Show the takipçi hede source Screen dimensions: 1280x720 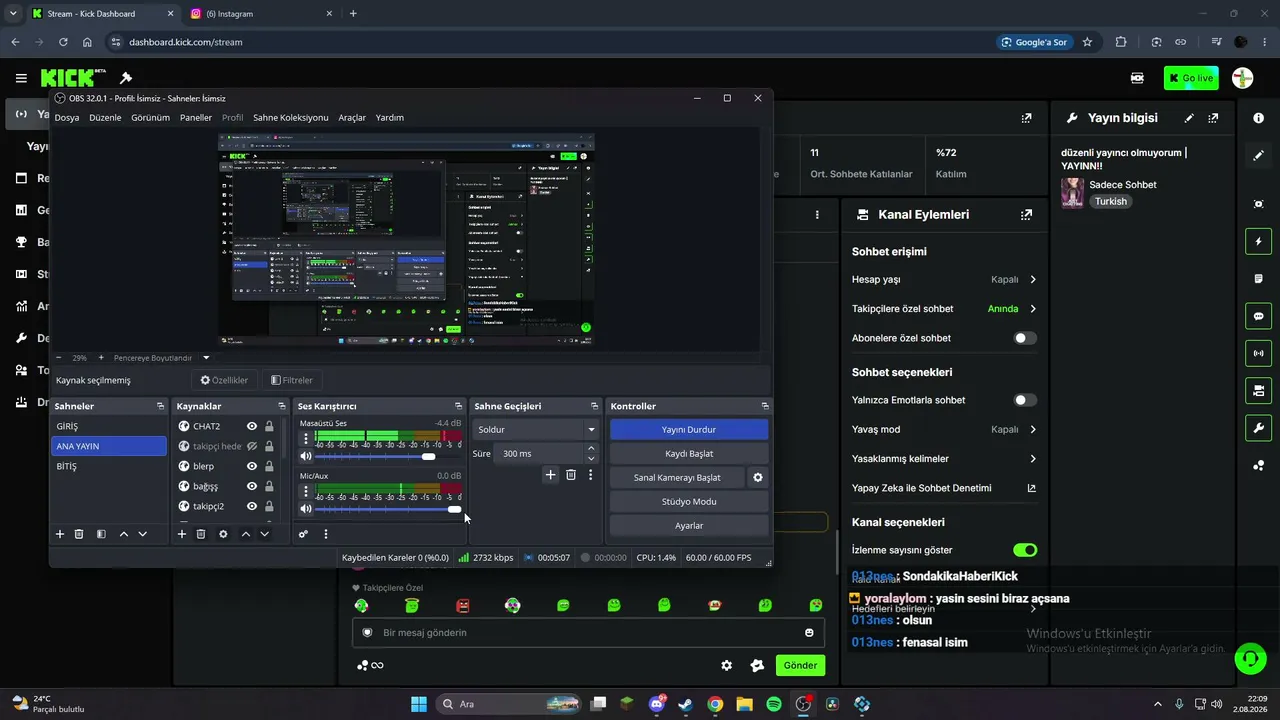252,446
